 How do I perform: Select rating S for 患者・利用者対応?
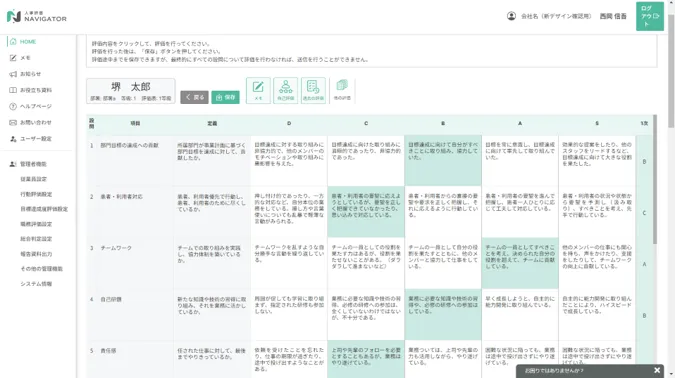(x=597, y=212)
